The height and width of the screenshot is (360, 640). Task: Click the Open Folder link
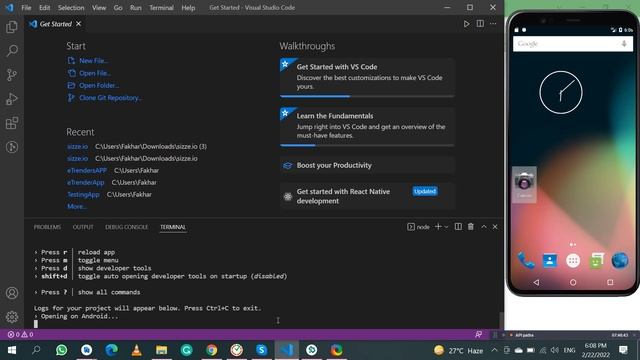pyautogui.click(x=99, y=85)
